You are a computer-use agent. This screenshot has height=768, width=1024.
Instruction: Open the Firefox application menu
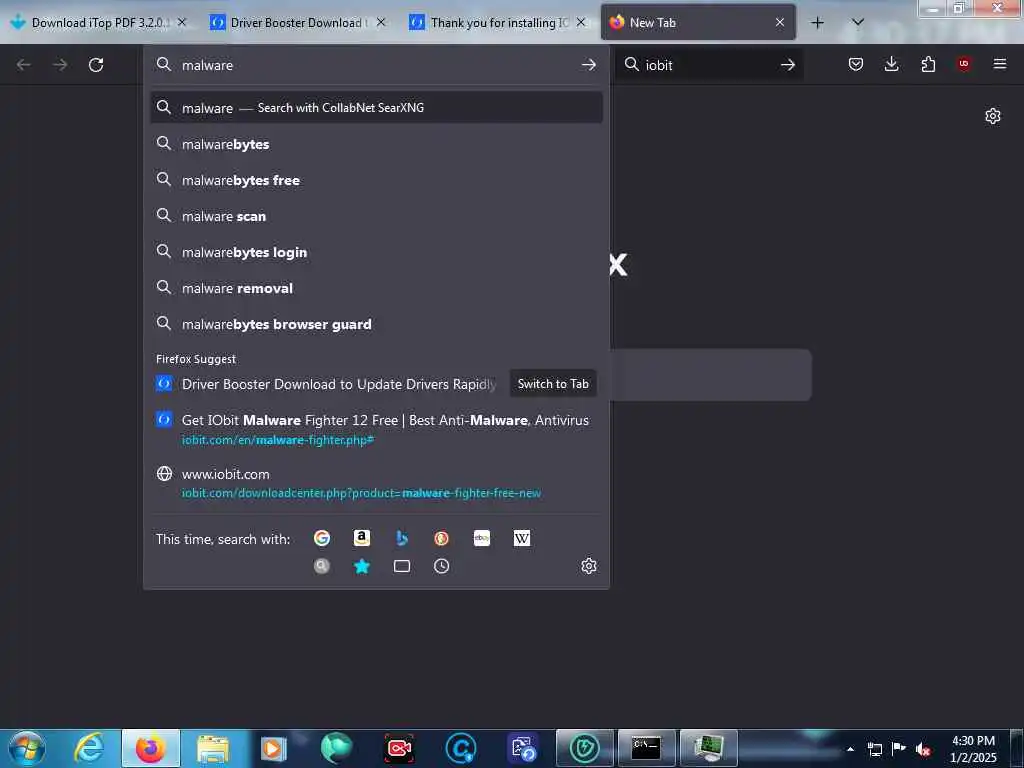pos(1000,64)
